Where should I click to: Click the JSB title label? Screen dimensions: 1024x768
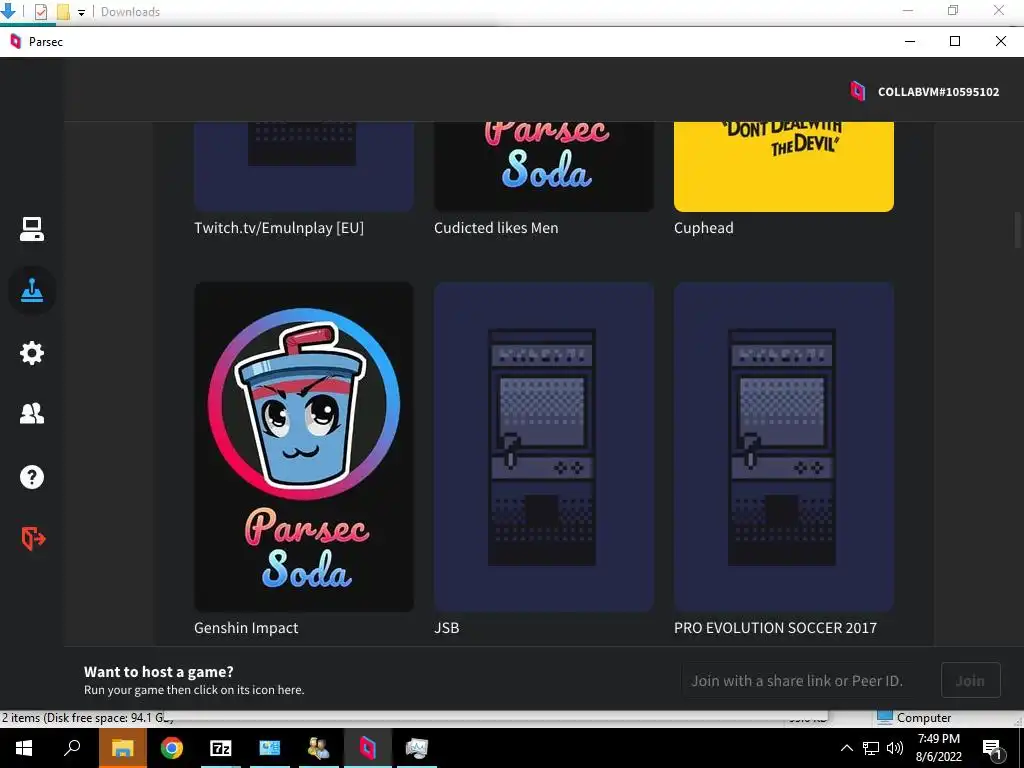[x=447, y=628]
